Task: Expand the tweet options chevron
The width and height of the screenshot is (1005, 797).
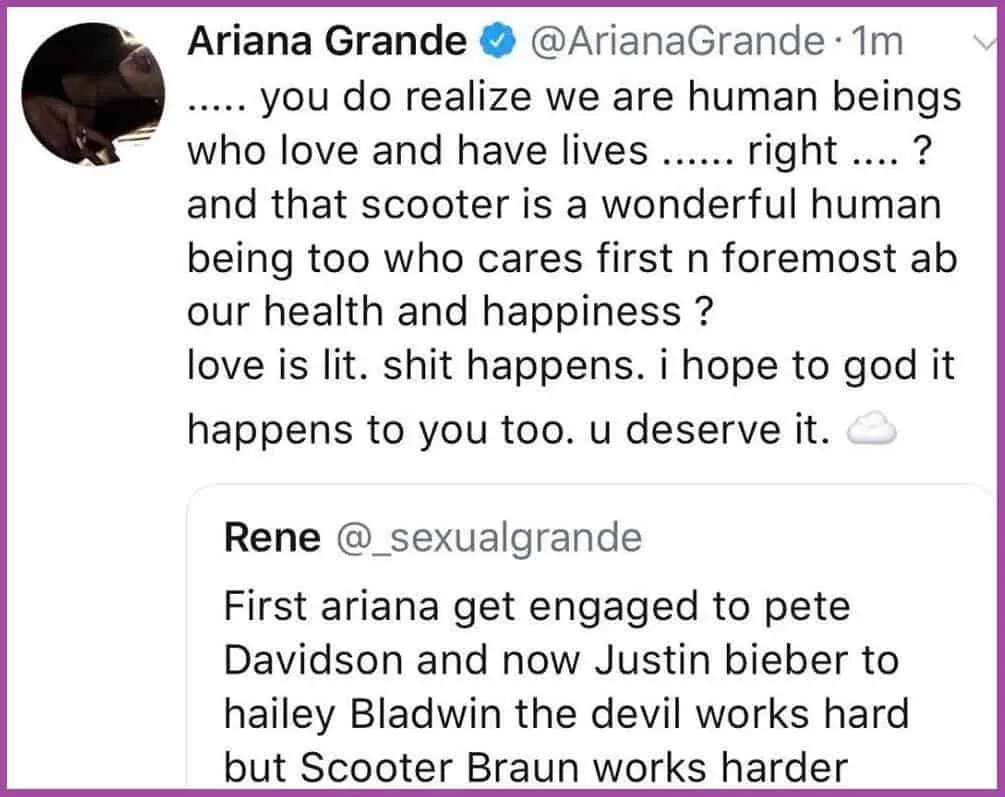Action: [x=981, y=41]
